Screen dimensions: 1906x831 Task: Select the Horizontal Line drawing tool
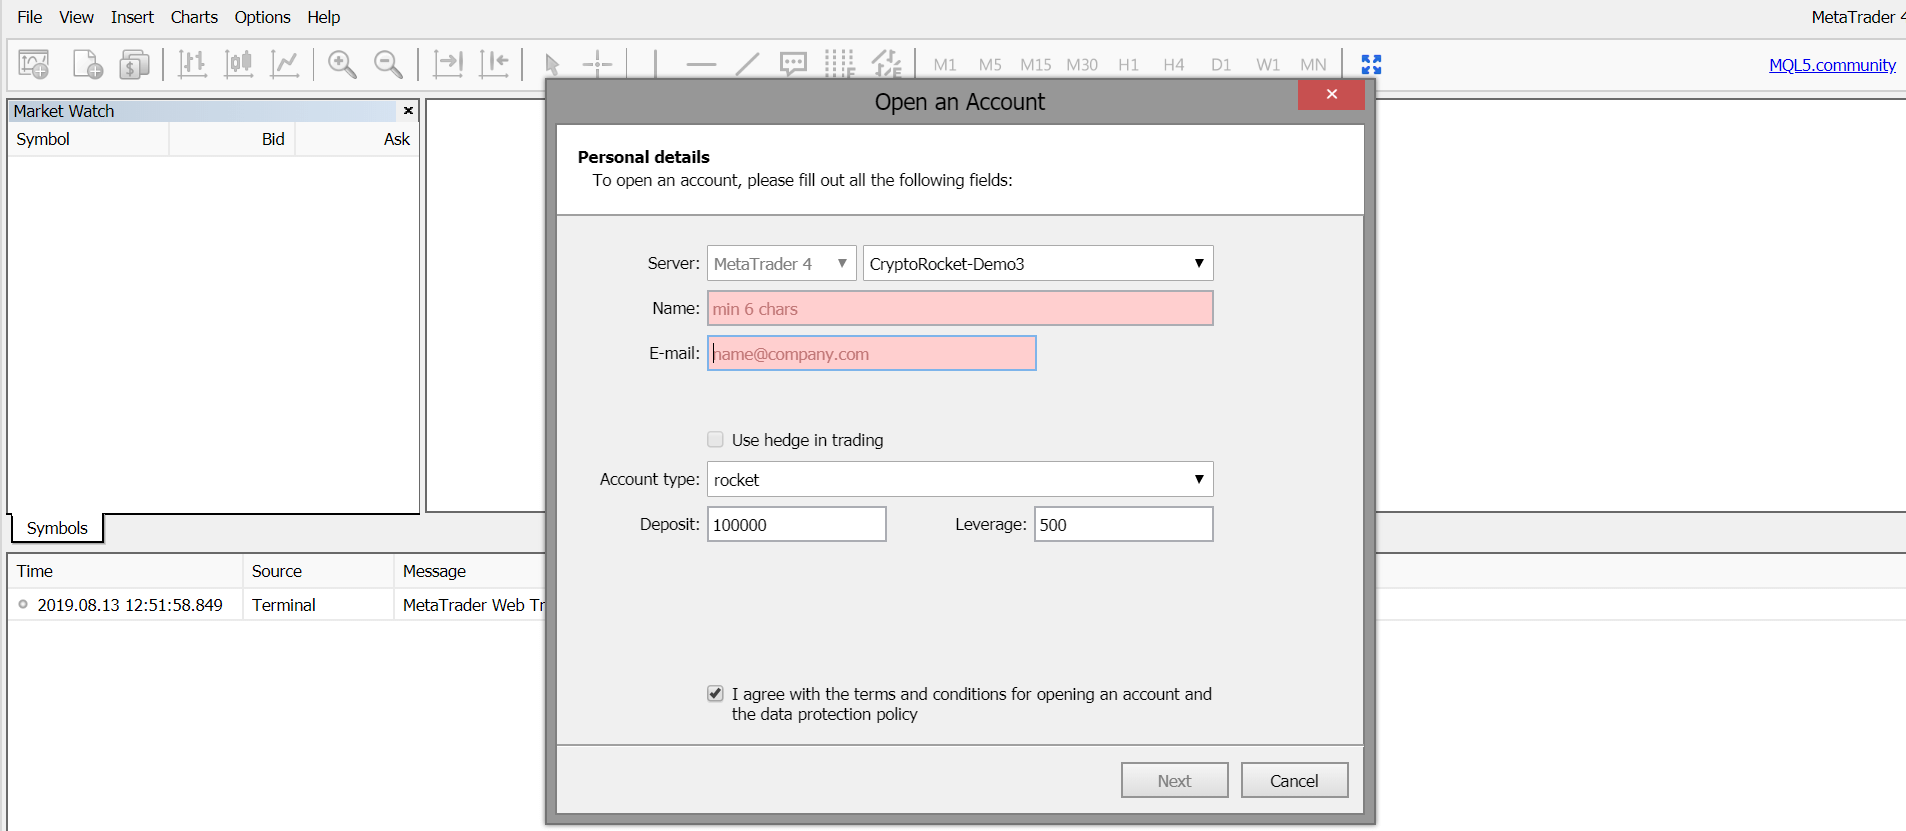(701, 64)
